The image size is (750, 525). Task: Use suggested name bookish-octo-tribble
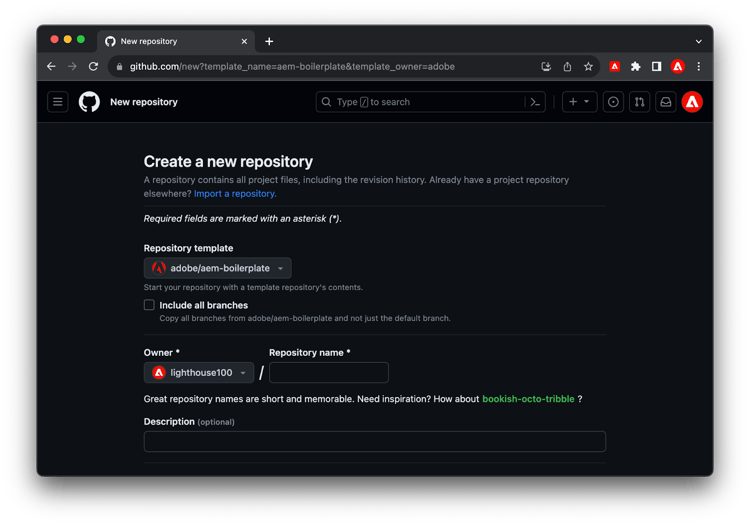(528, 399)
